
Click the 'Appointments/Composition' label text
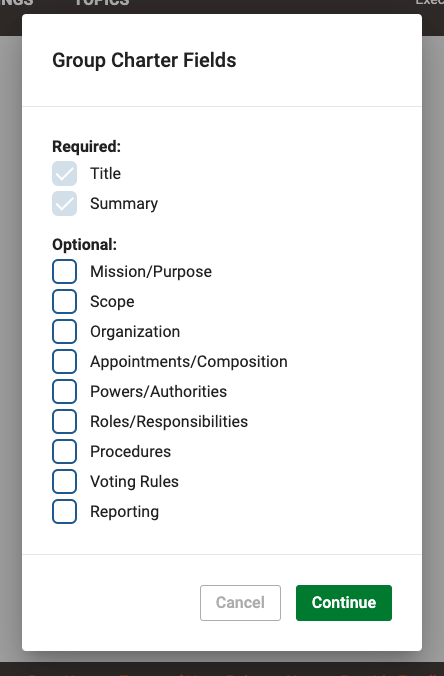click(188, 362)
